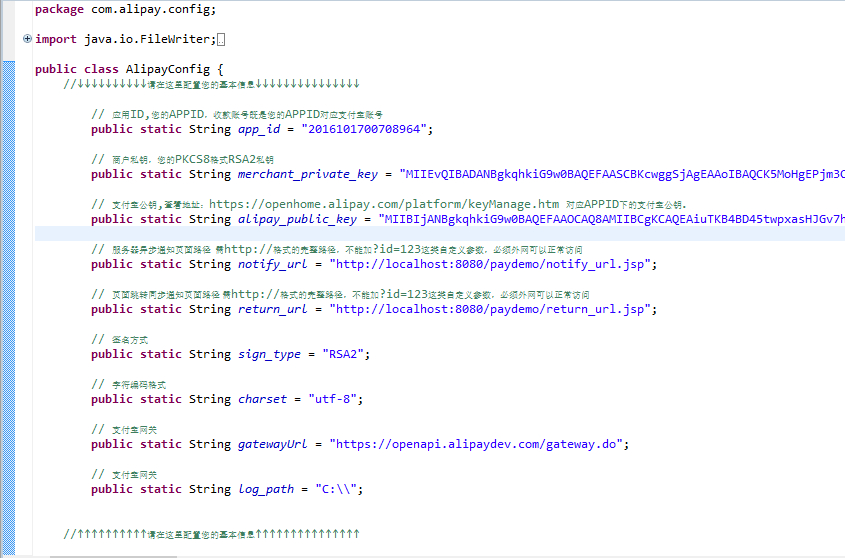845x558 pixels.
Task: Click the comment line above app_id mentioning APPID
Action: pyautogui.click(x=237, y=114)
